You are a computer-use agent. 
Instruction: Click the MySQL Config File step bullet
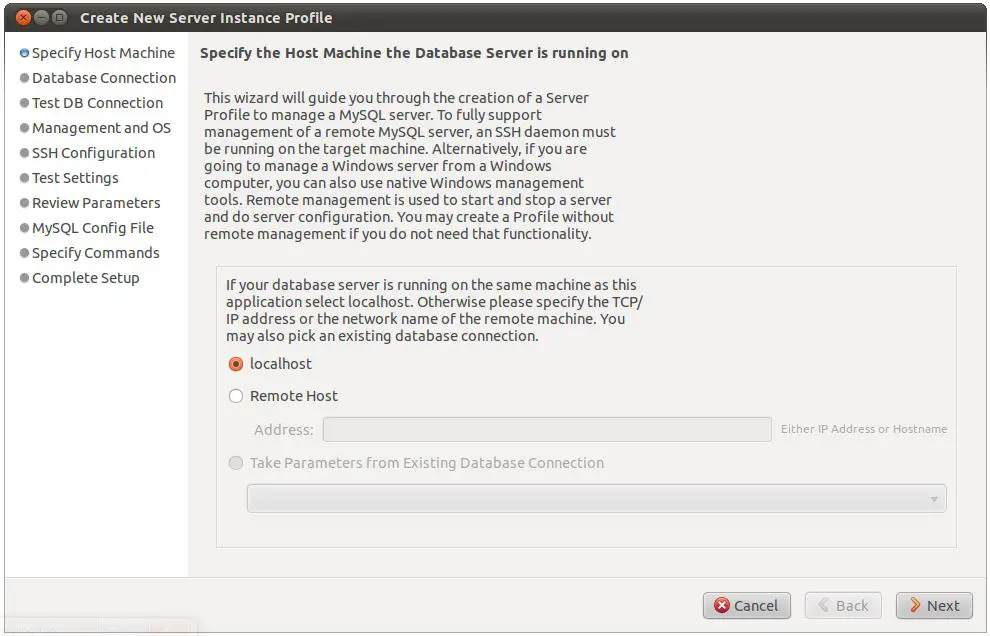pos(24,228)
